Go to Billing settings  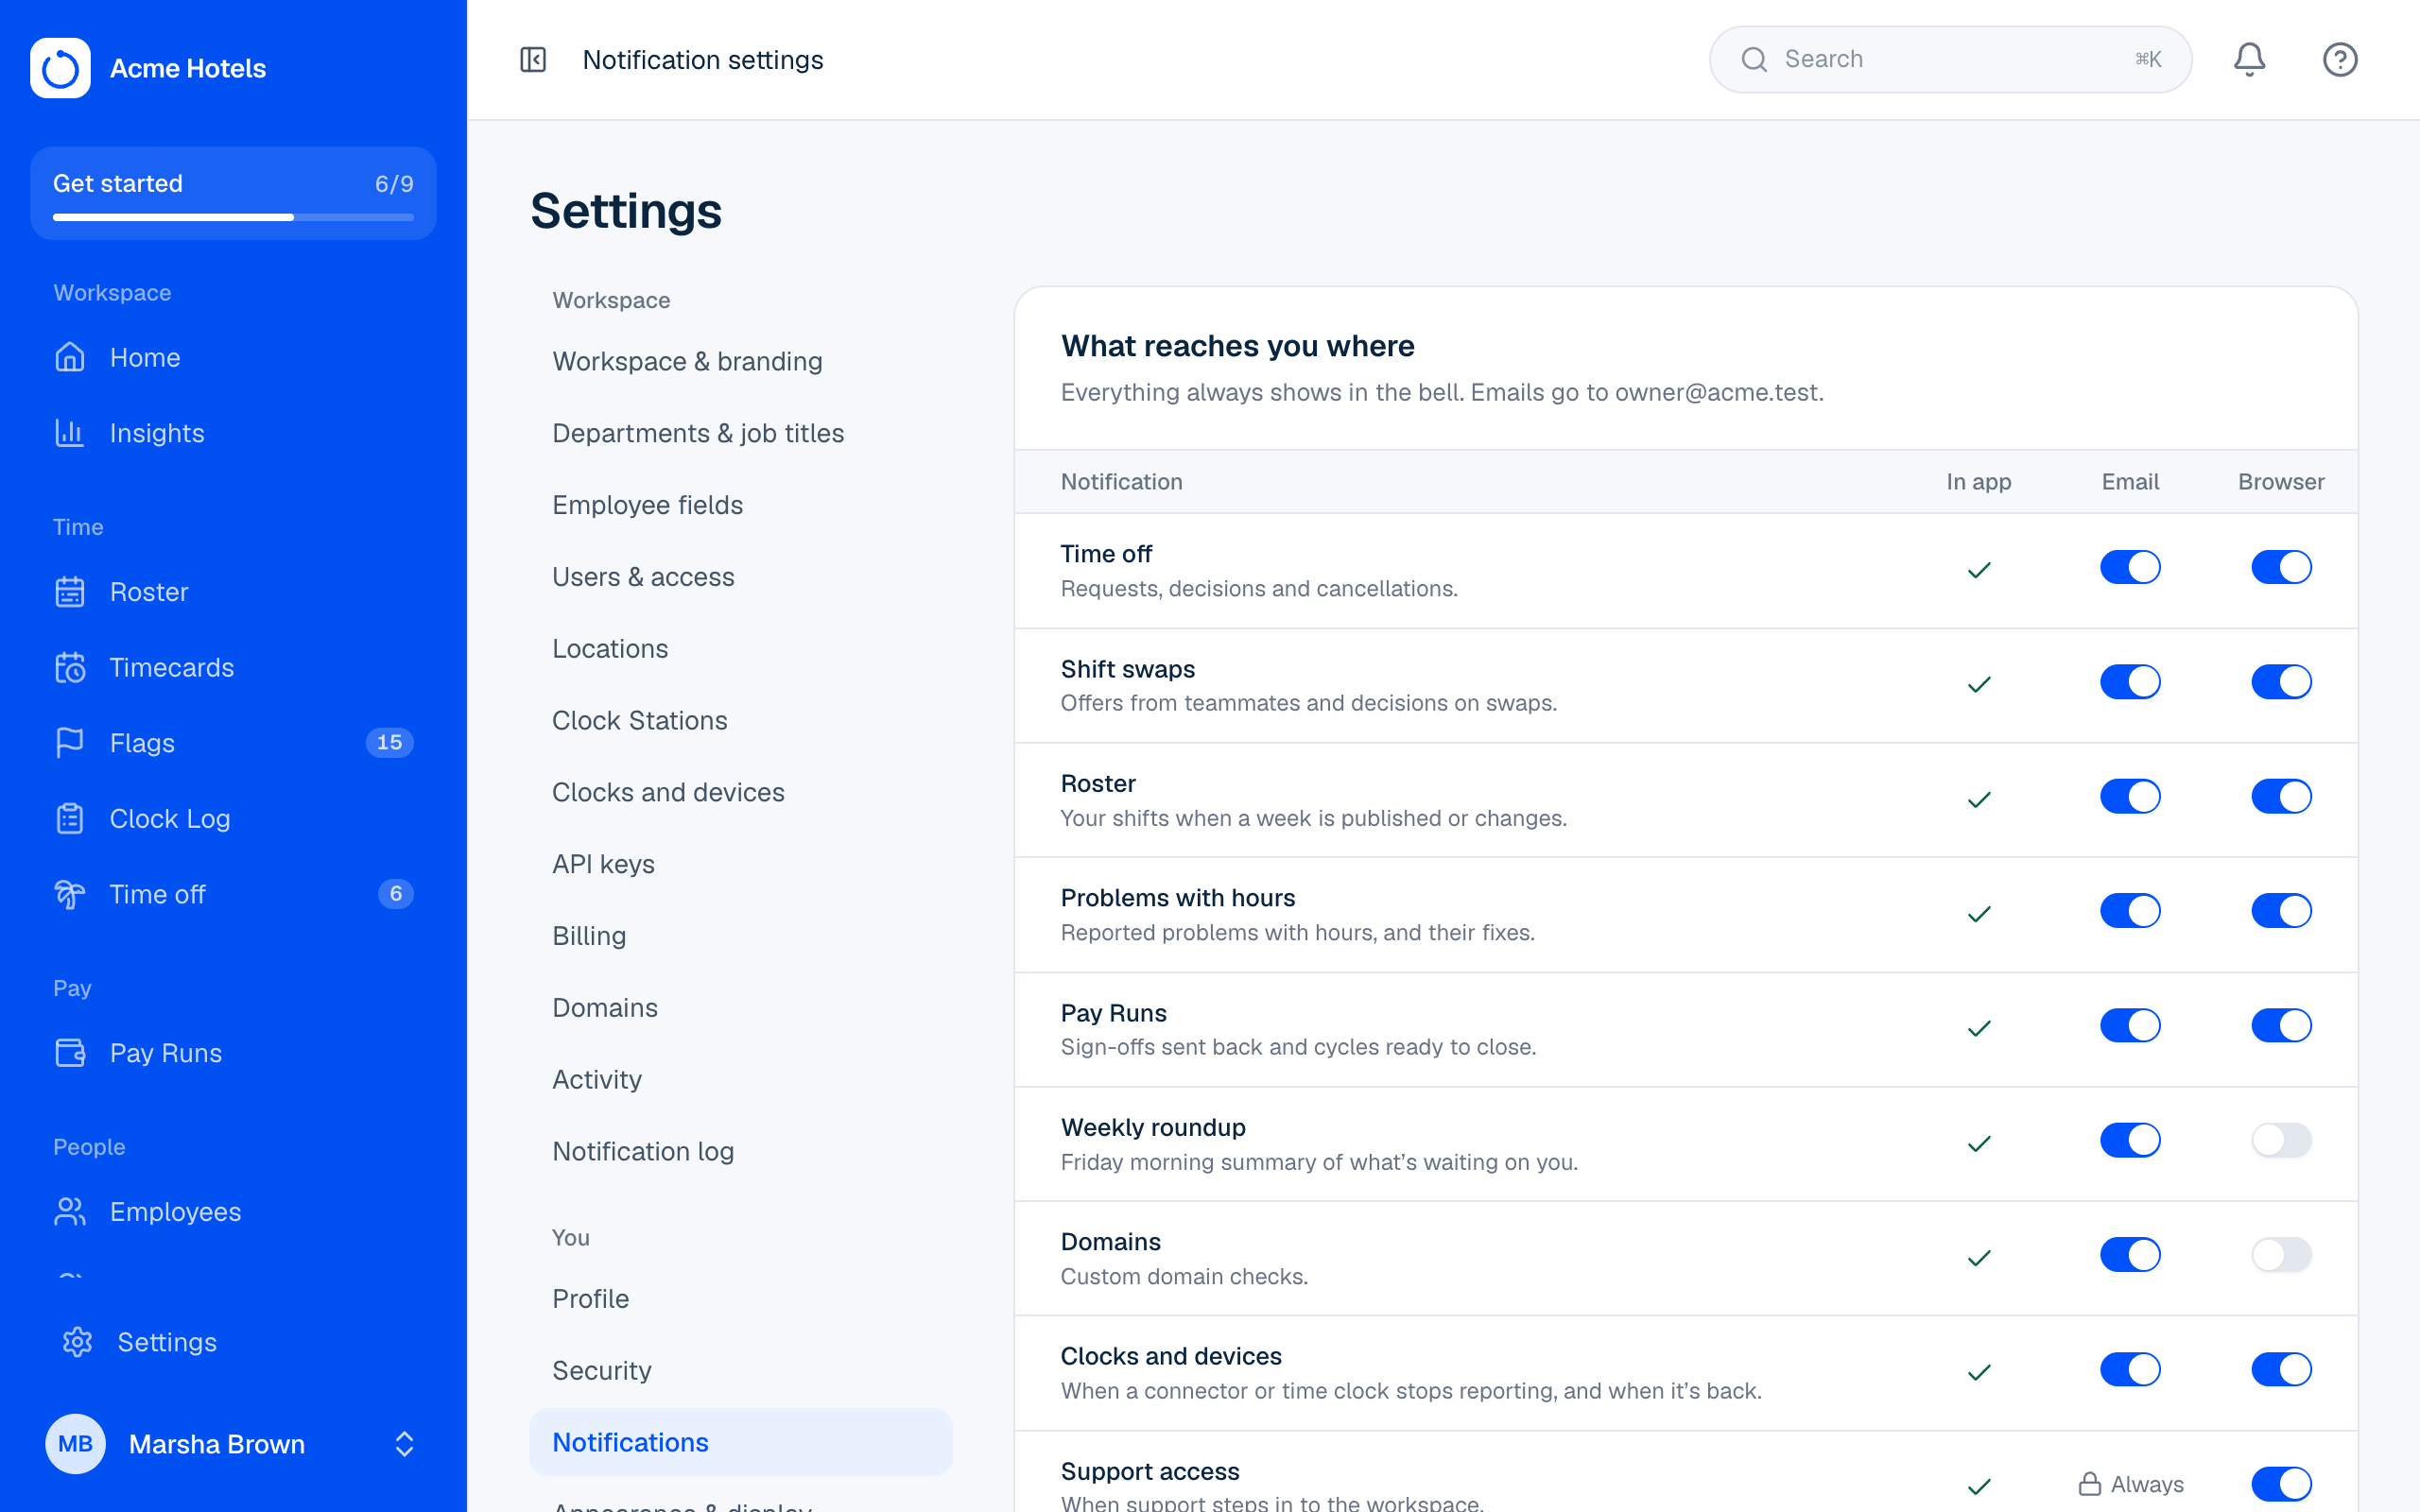point(741,936)
